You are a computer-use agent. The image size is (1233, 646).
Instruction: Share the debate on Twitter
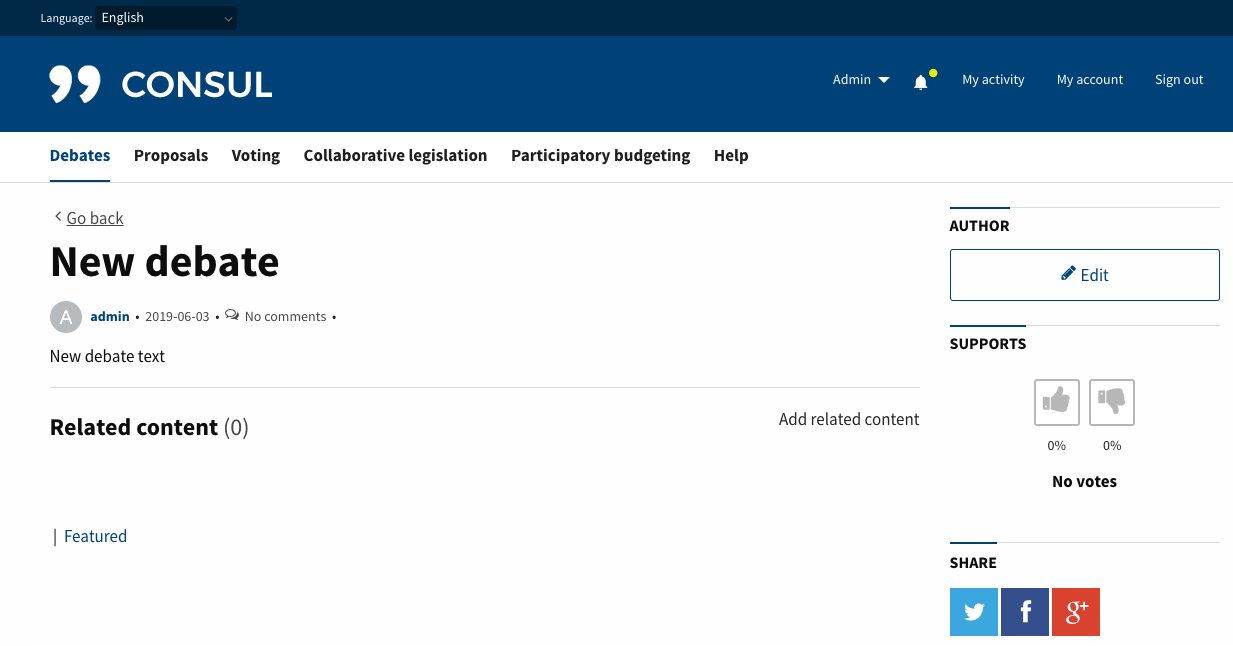[x=973, y=612]
